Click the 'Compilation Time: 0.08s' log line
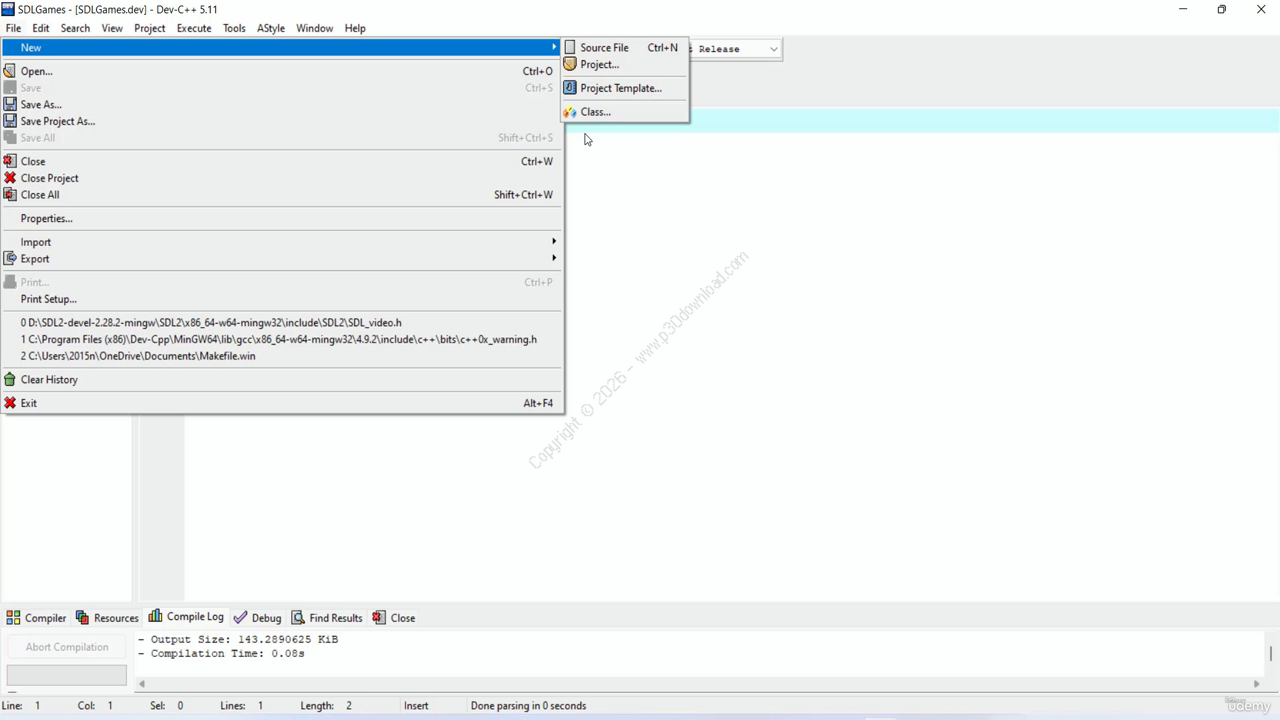The image size is (1280, 720). [221, 653]
